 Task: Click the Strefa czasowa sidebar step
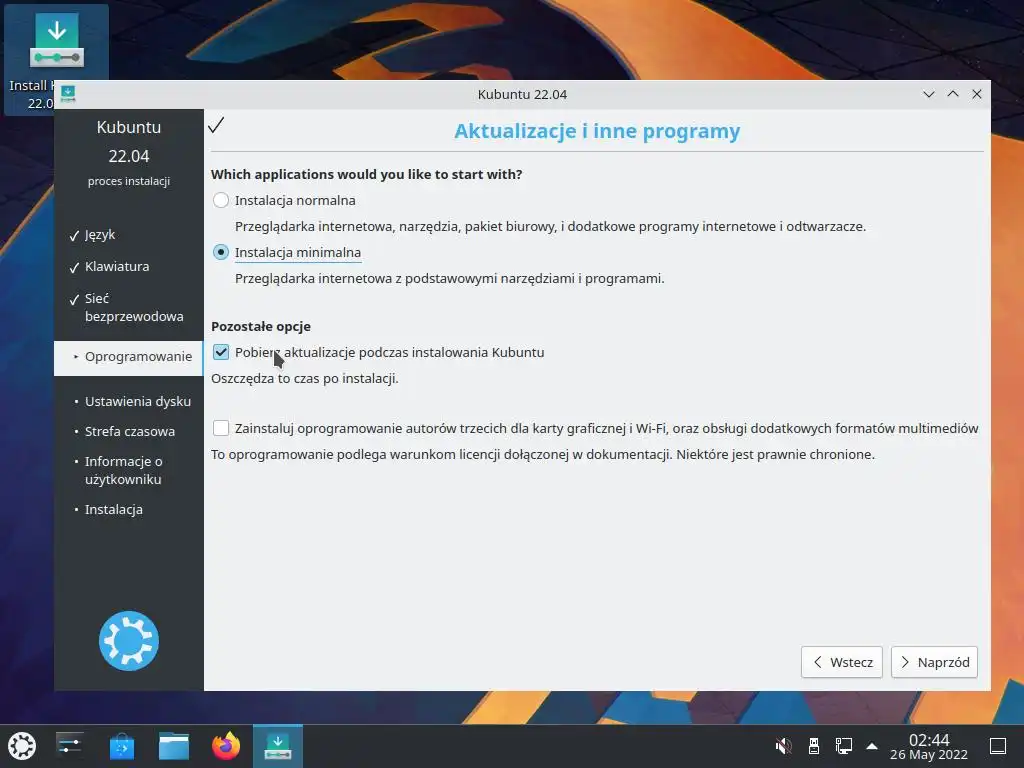129,431
